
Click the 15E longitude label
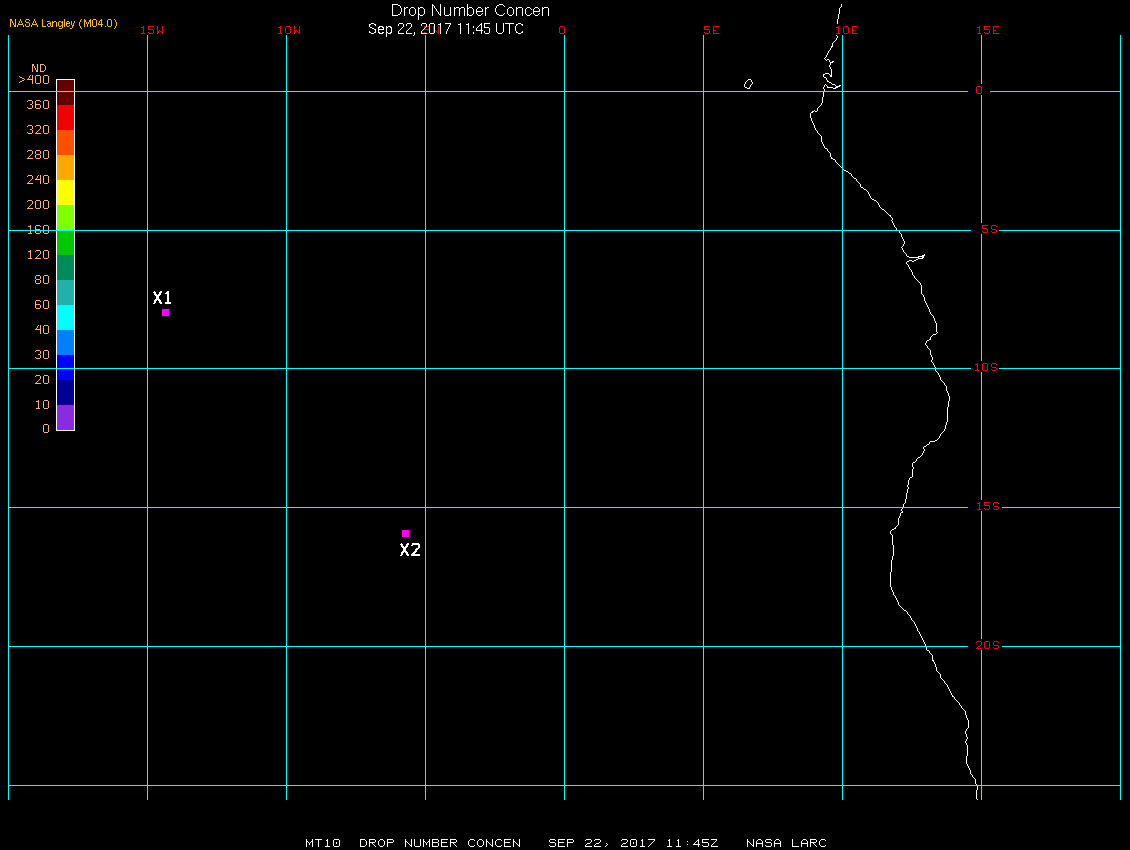(x=987, y=30)
